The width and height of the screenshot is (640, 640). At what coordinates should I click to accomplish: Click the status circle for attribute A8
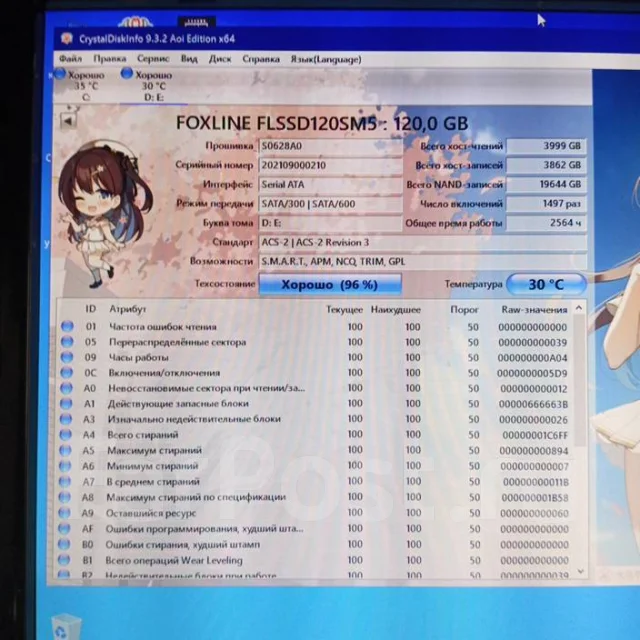(x=64, y=497)
